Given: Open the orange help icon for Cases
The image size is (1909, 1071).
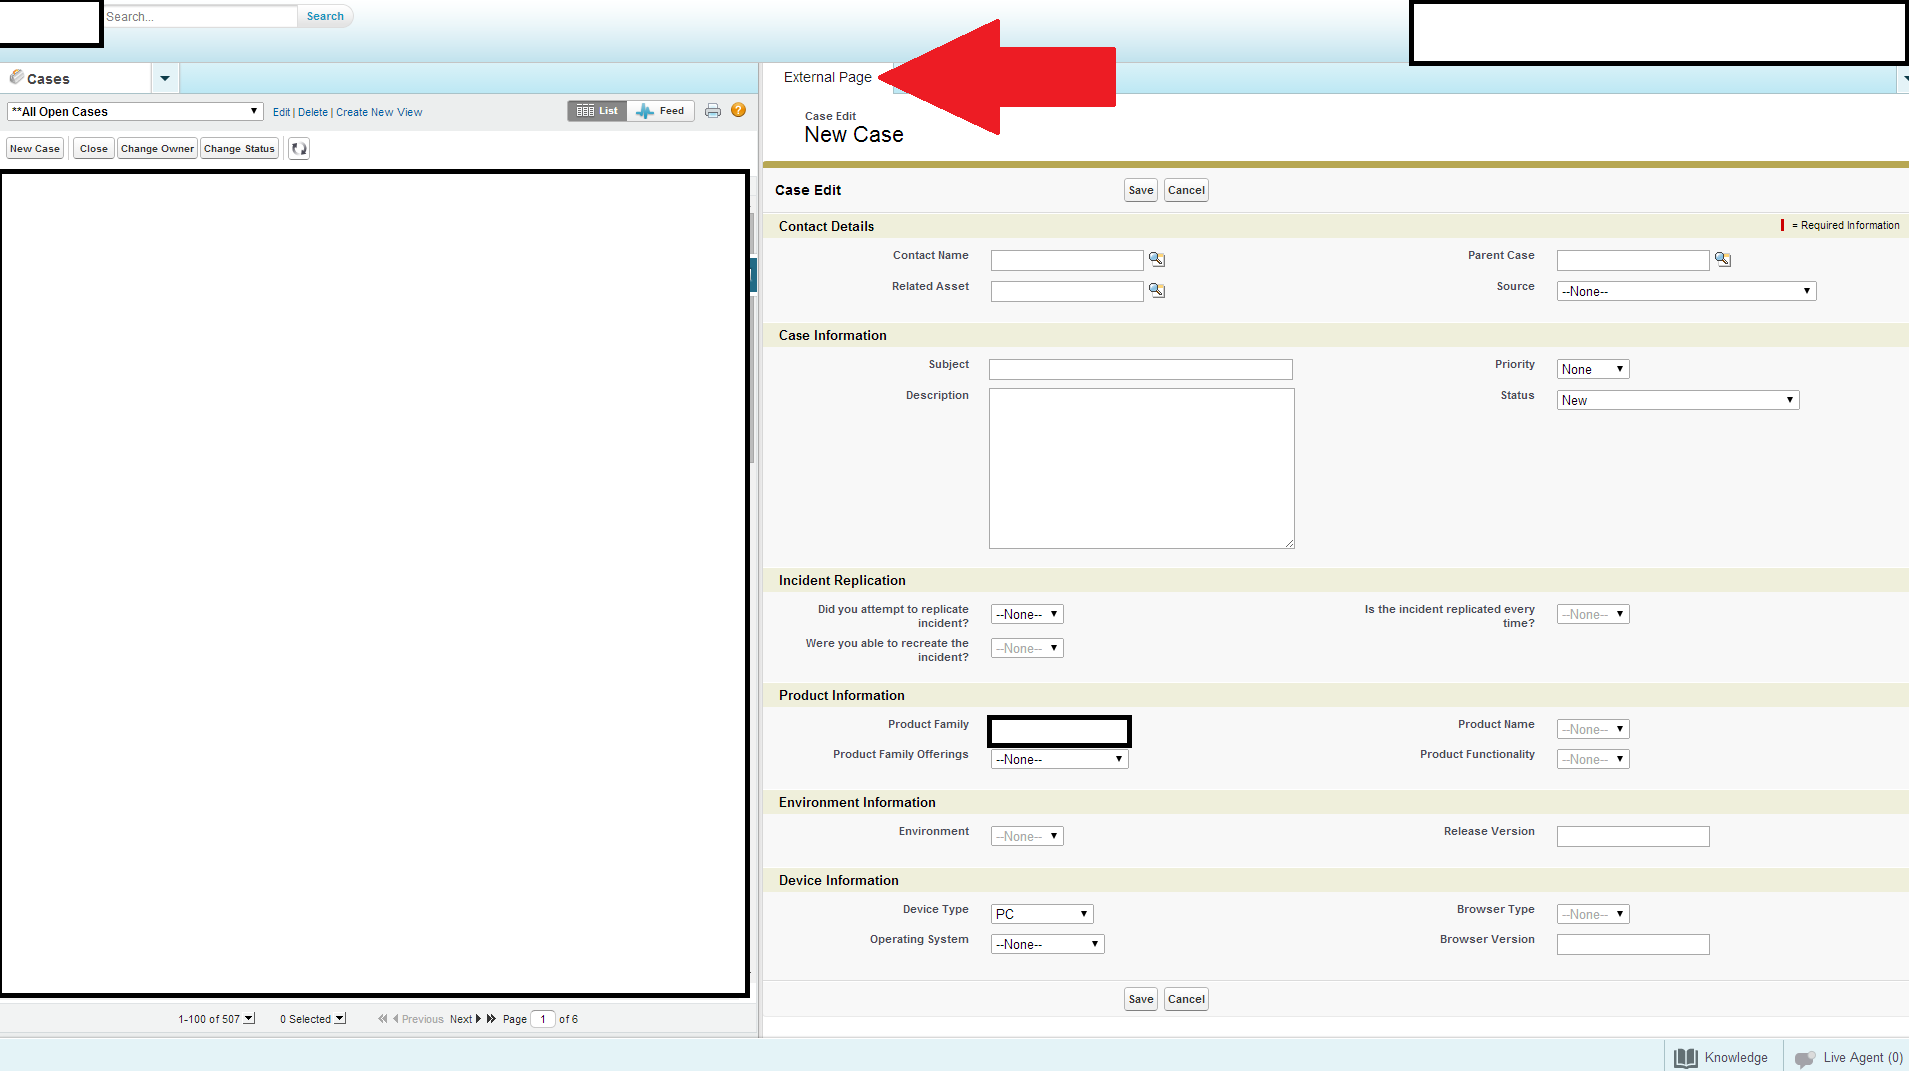Looking at the screenshot, I should coord(739,110).
